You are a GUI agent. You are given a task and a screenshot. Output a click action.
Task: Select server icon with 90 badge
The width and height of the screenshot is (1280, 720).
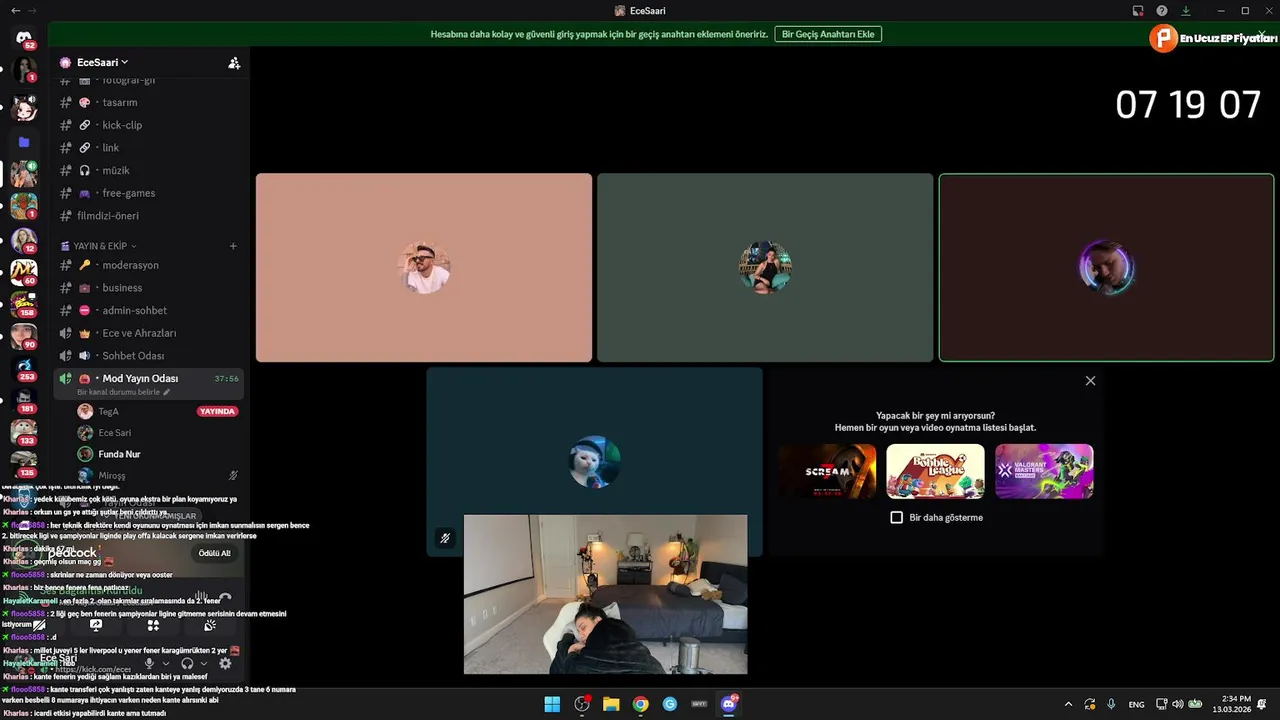coord(24,336)
